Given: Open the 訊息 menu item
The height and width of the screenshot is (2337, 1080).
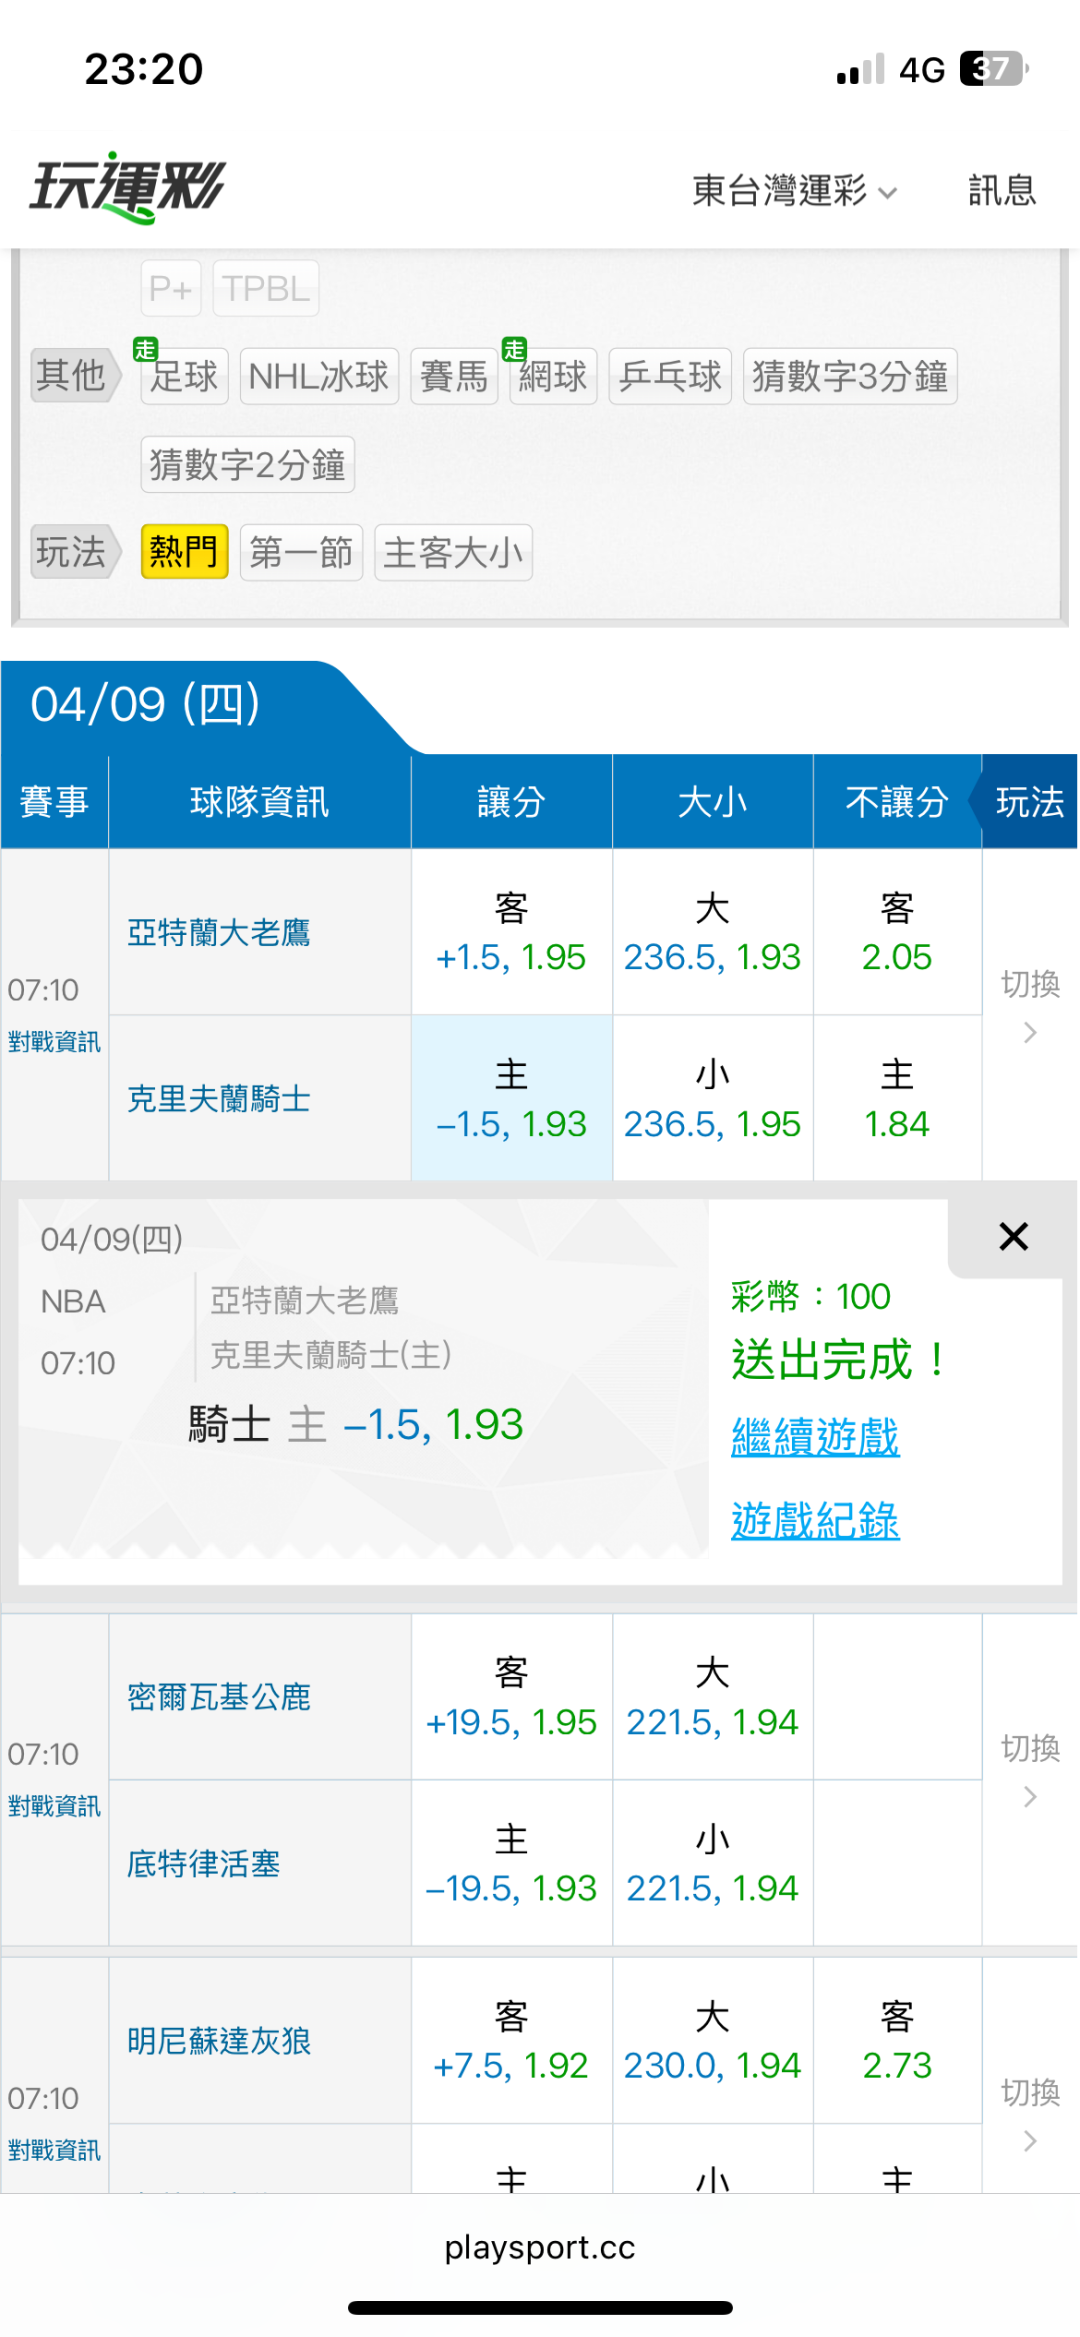Looking at the screenshot, I should click(1001, 190).
